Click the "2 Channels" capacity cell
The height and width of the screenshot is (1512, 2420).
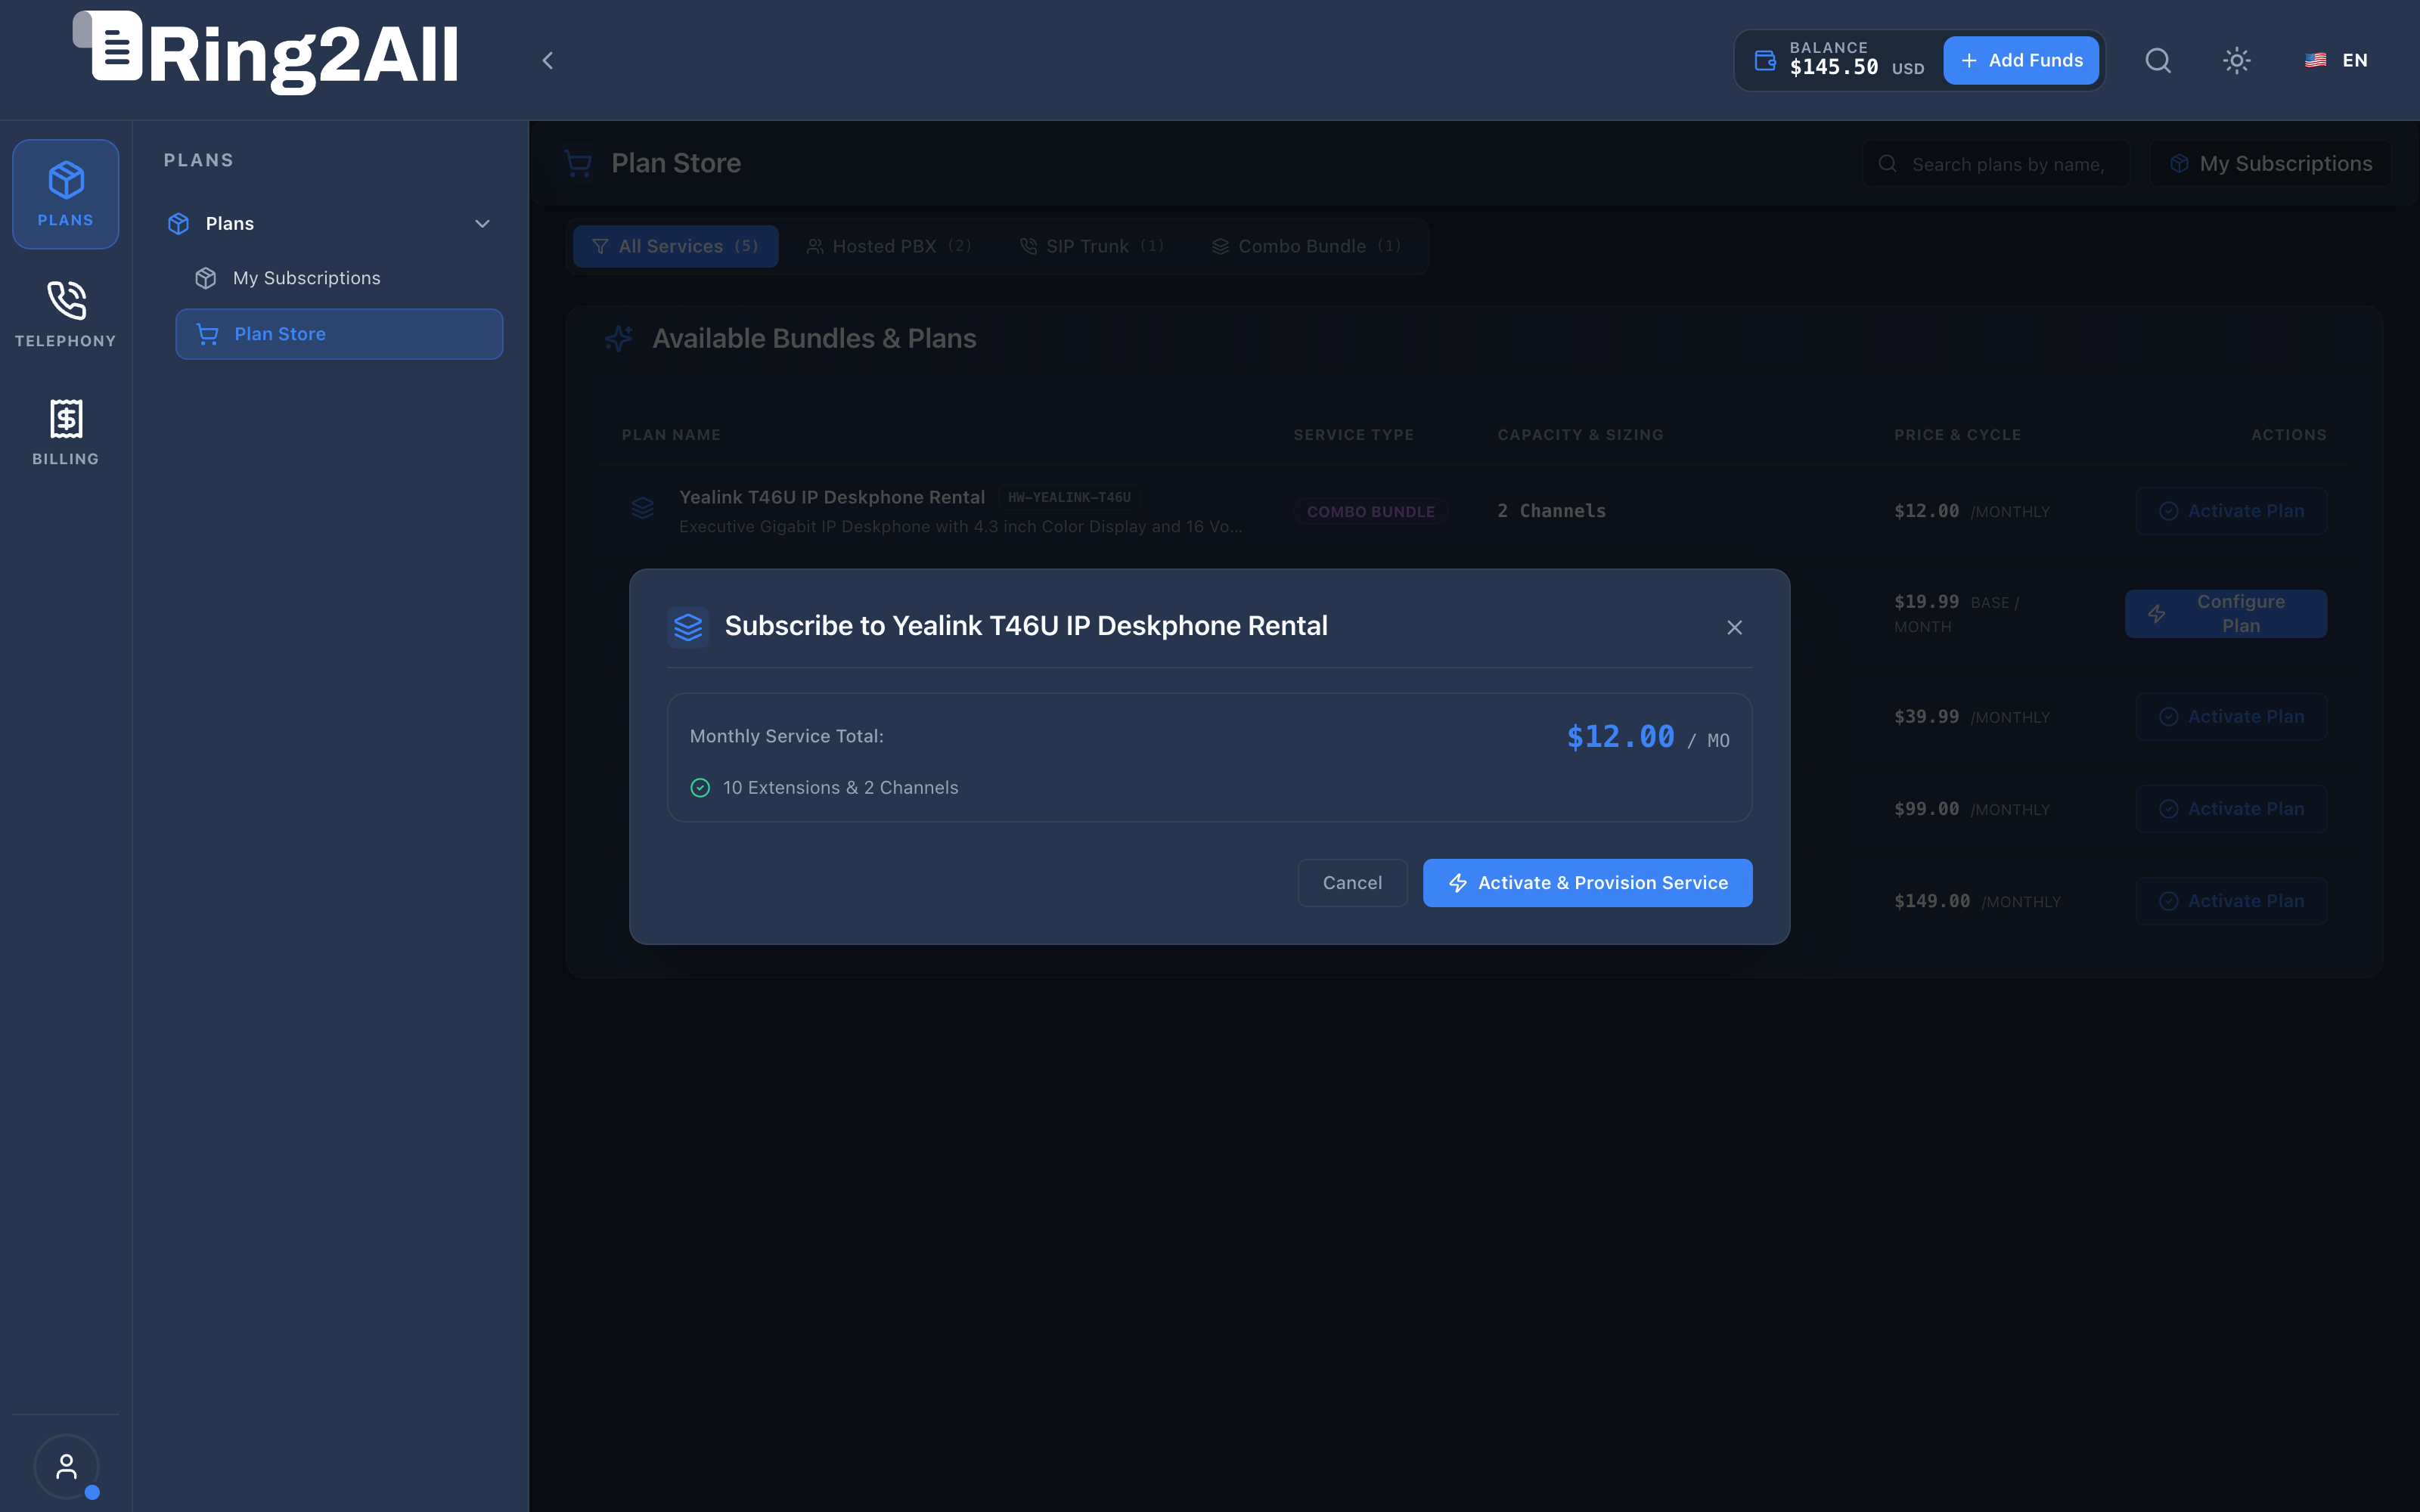click(x=1552, y=511)
